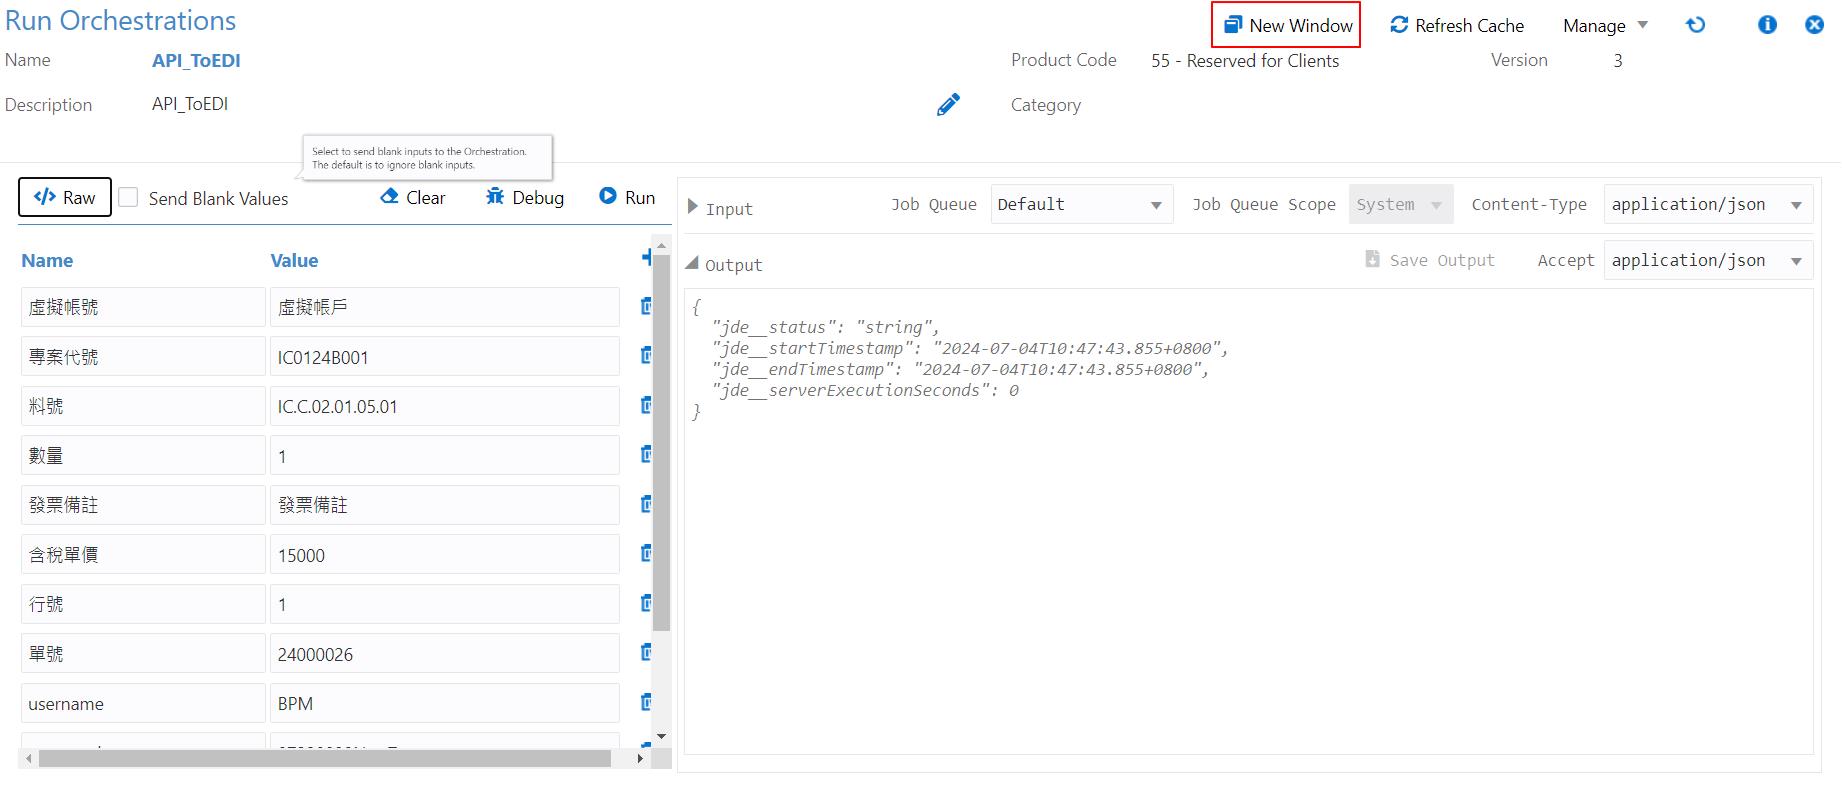Edit name field 發票備註
1842x790 pixels.
click(x=143, y=505)
